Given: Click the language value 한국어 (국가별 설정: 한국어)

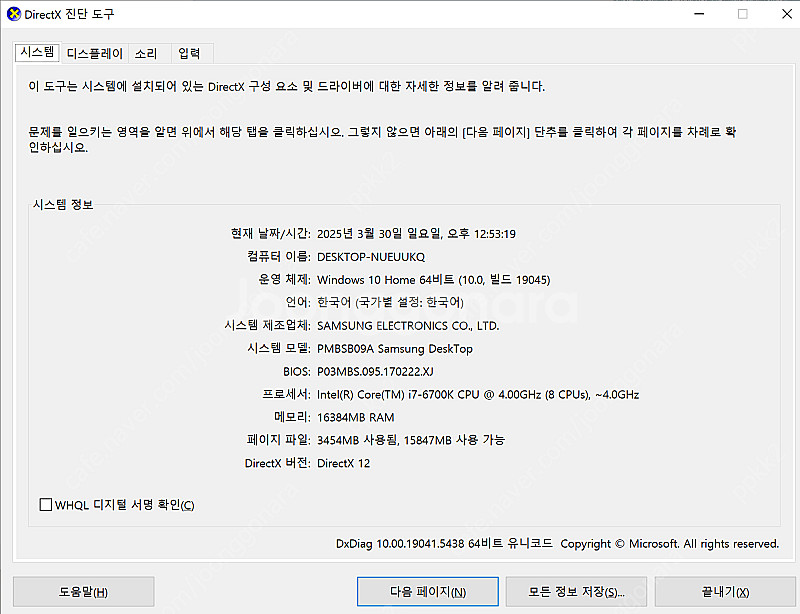Looking at the screenshot, I should point(390,303).
